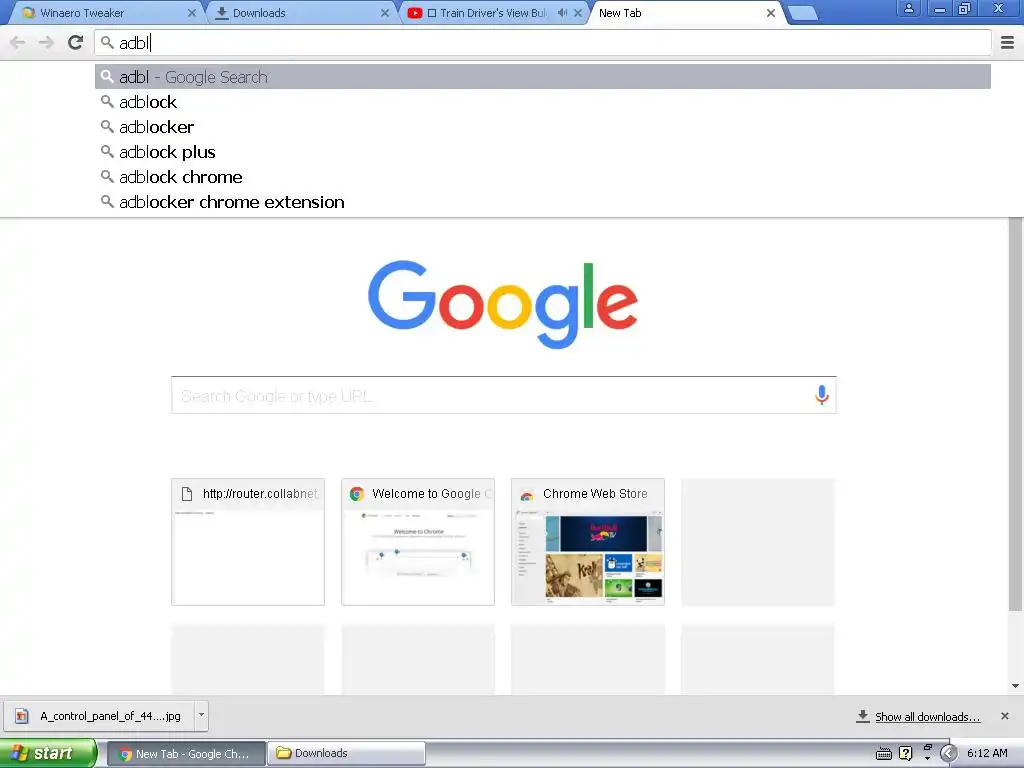Open the Chrome user profile button
The height and width of the screenshot is (768, 1024).
pos(908,8)
